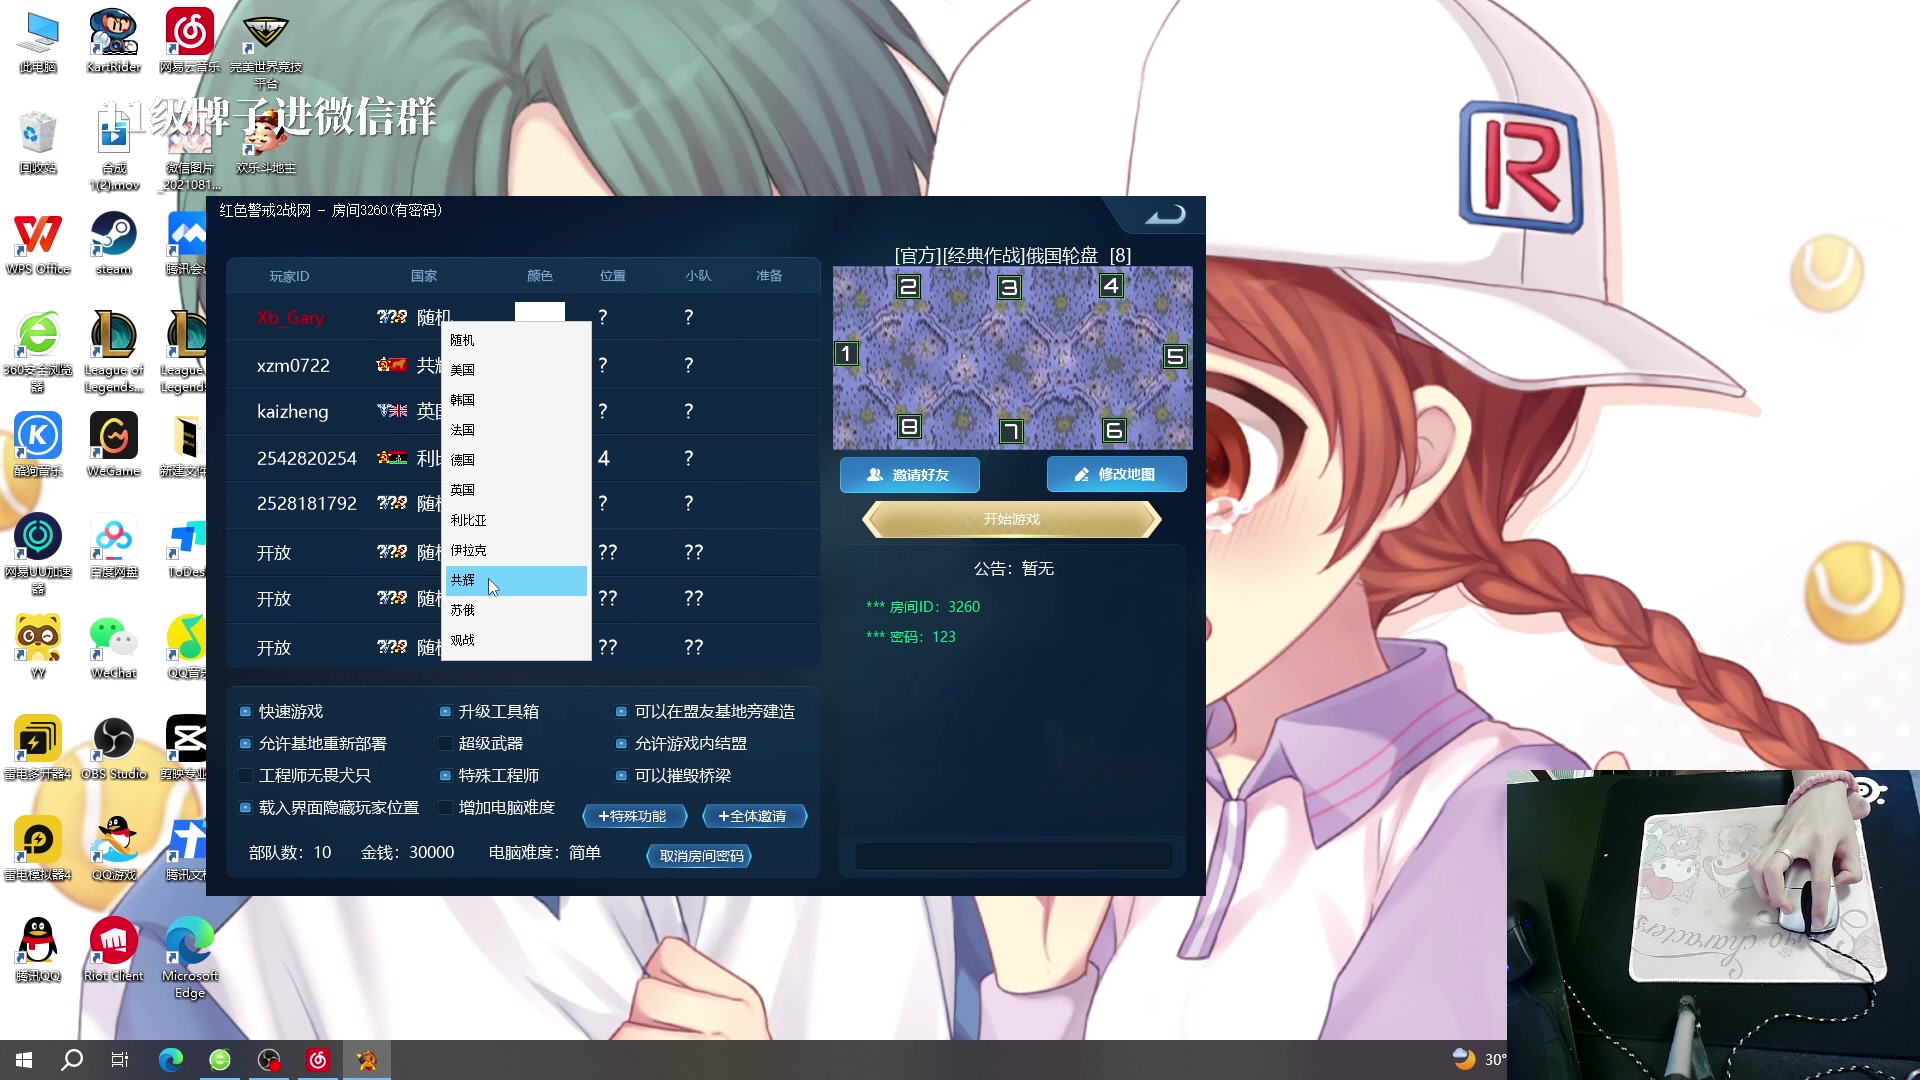Open the taskbar search magnifier
This screenshot has width=1920, height=1080.
click(x=72, y=1060)
